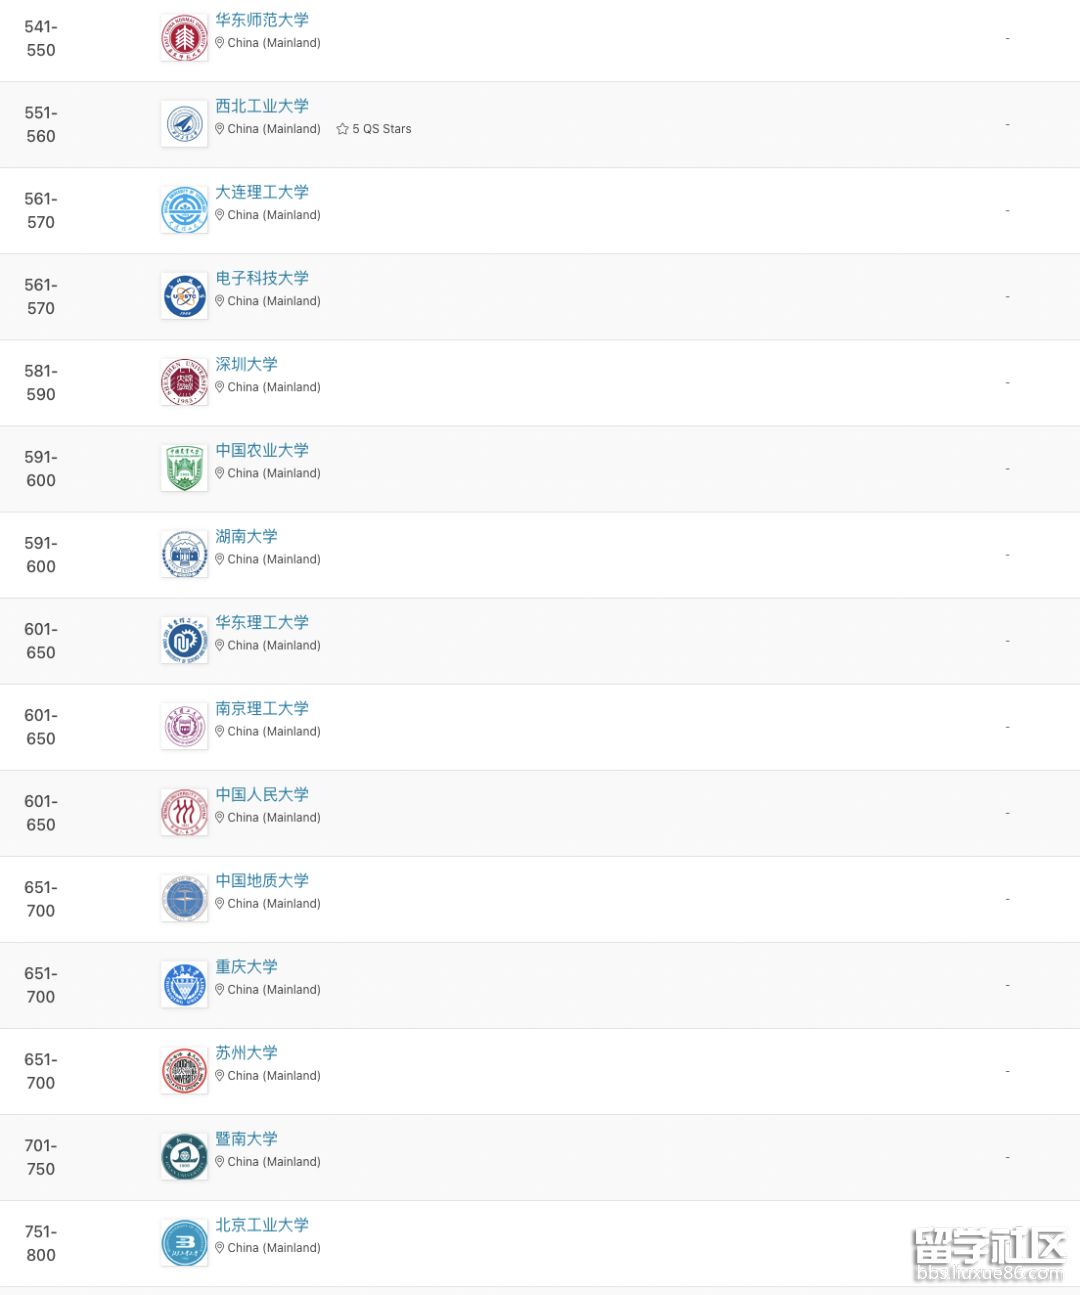The height and width of the screenshot is (1295, 1080).
Task: Click the 西北工业大学 logo icon
Action: point(184,124)
